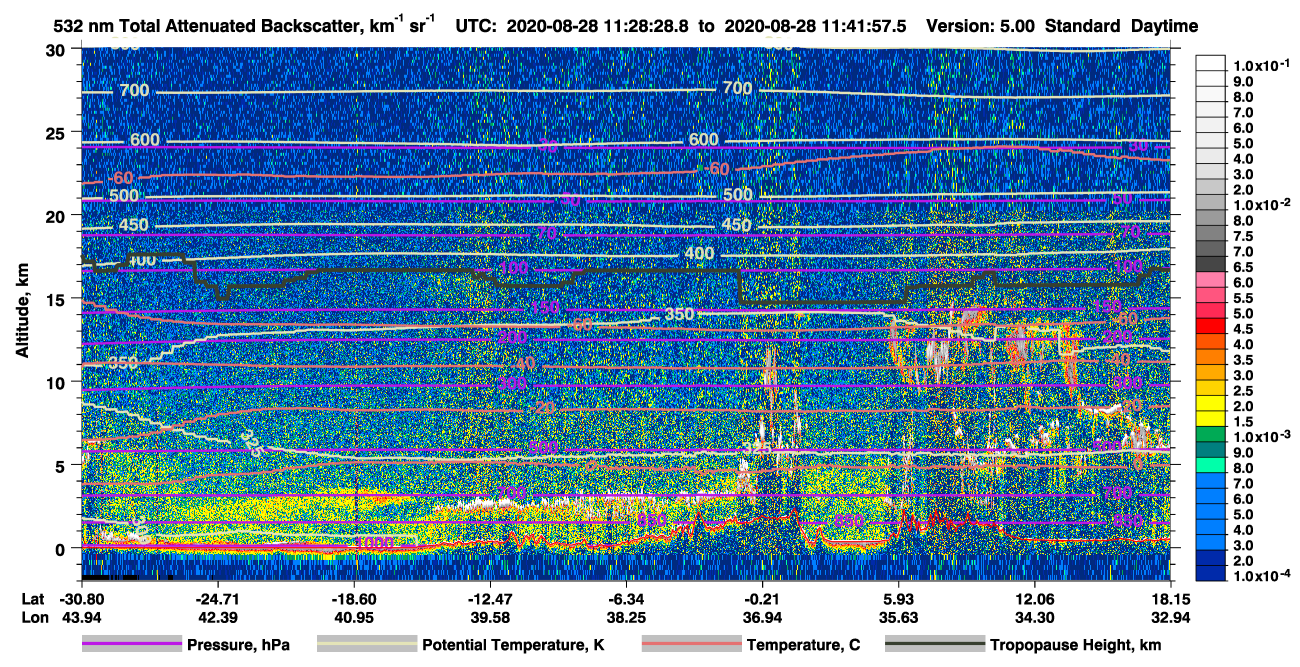Click the latitude value '-0.21'
The width and height of the screenshot is (1300, 667).
762,598
